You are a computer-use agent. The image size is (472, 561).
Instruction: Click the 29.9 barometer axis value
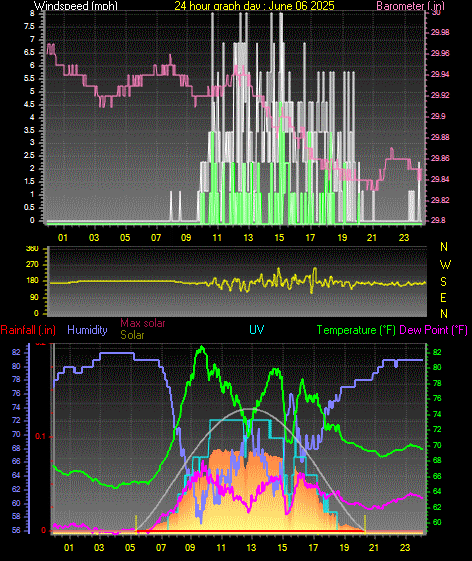click(x=438, y=116)
